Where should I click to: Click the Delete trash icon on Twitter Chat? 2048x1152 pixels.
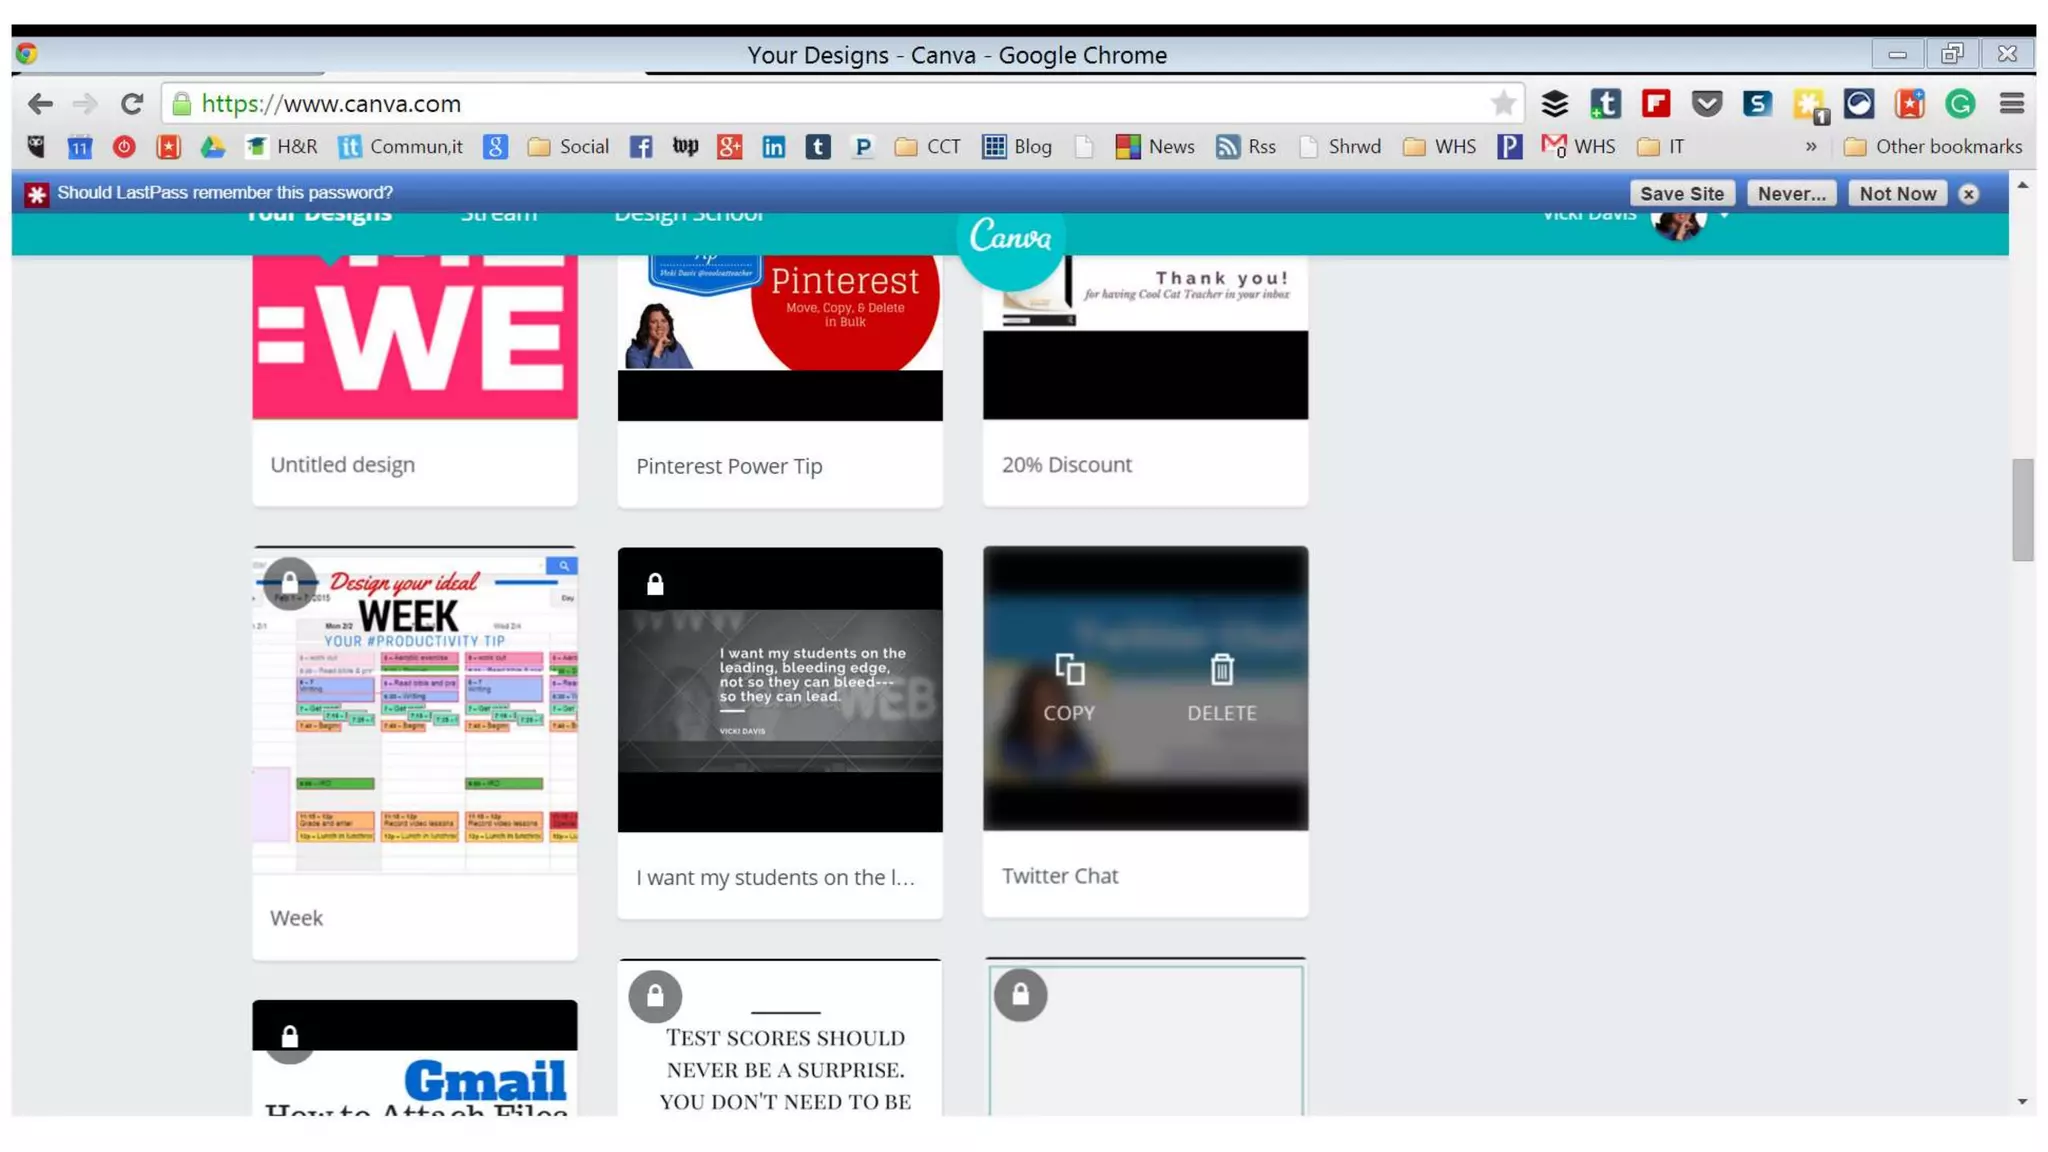coord(1221,670)
